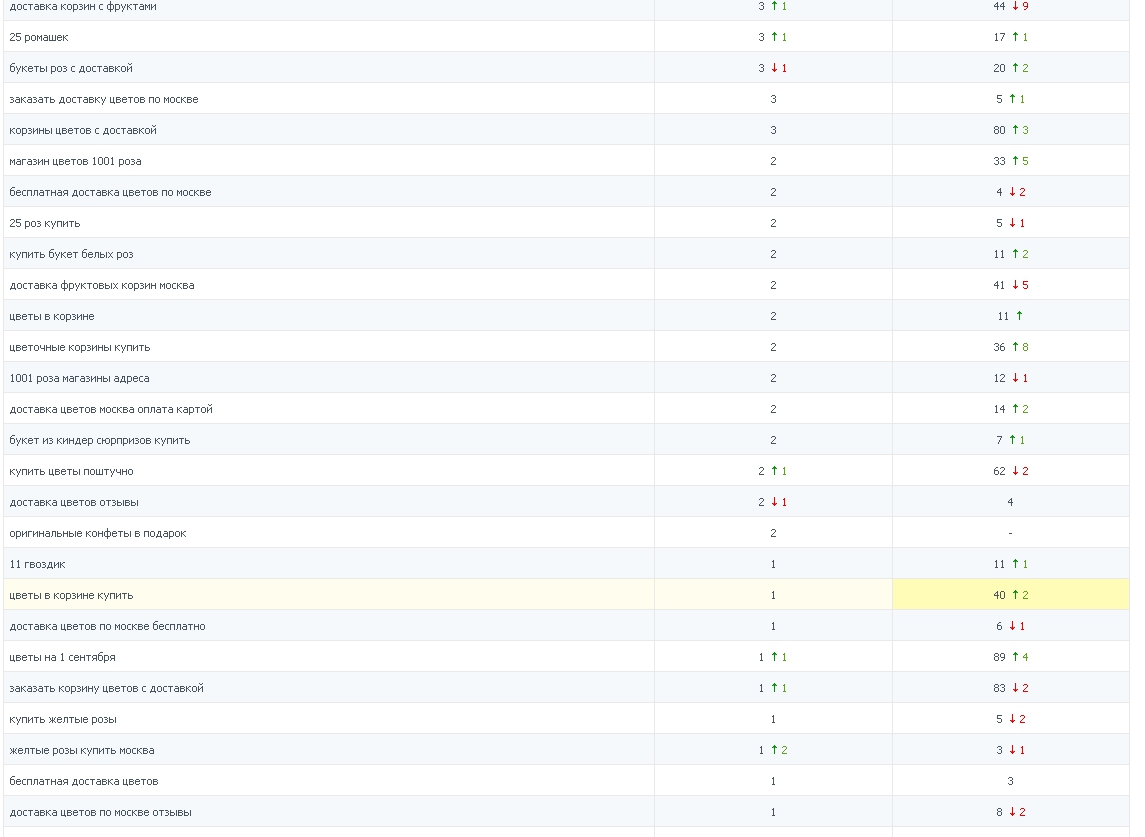The image size is (1145, 837).
Task: Select frequency '2 ↑1' for поштучно row
Action: pyautogui.click(x=773, y=472)
